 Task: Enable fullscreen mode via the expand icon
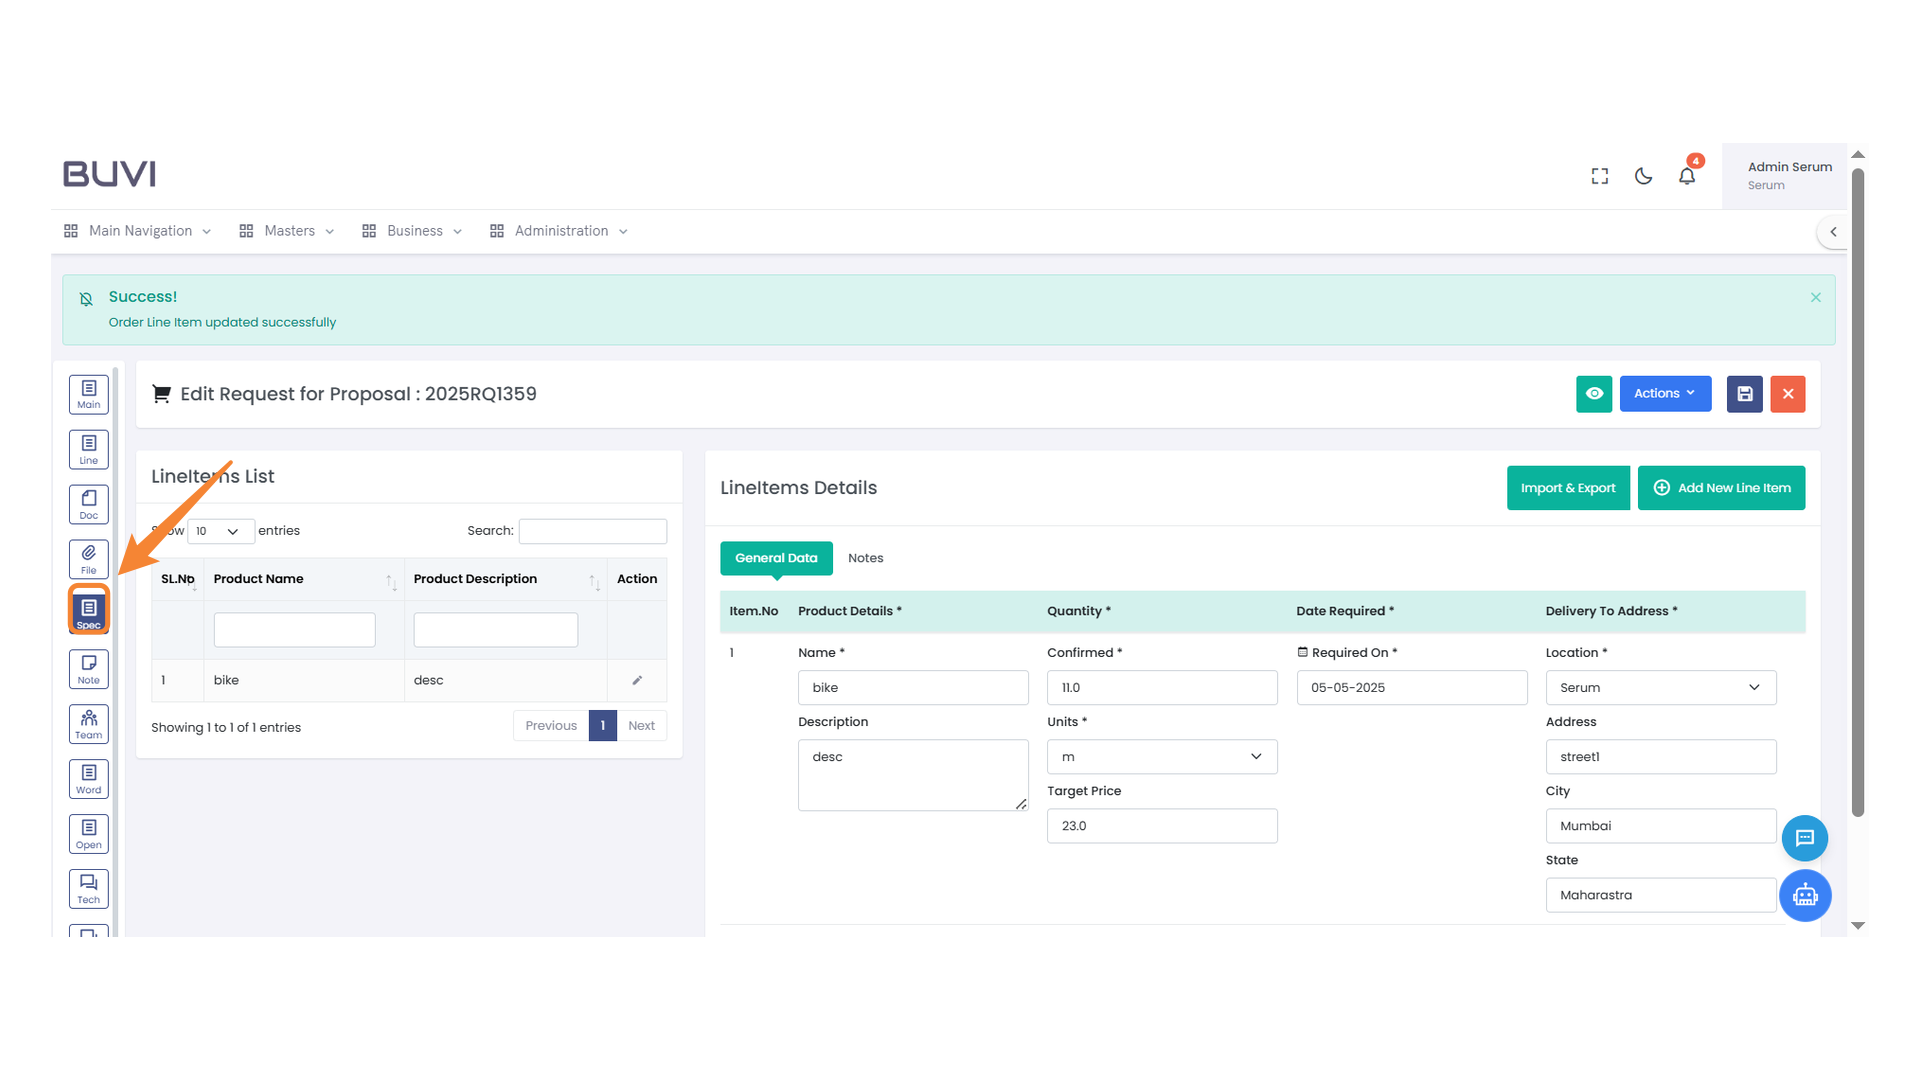tap(1599, 175)
